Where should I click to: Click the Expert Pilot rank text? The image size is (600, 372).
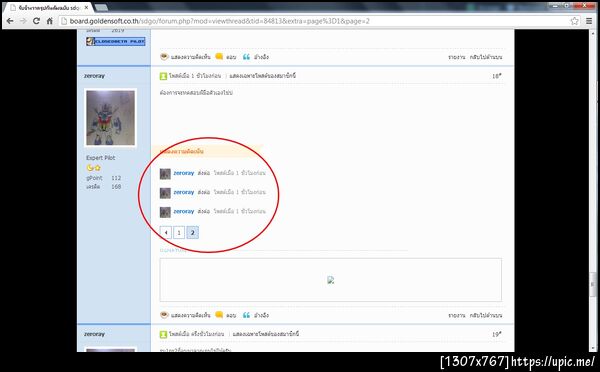(100, 158)
